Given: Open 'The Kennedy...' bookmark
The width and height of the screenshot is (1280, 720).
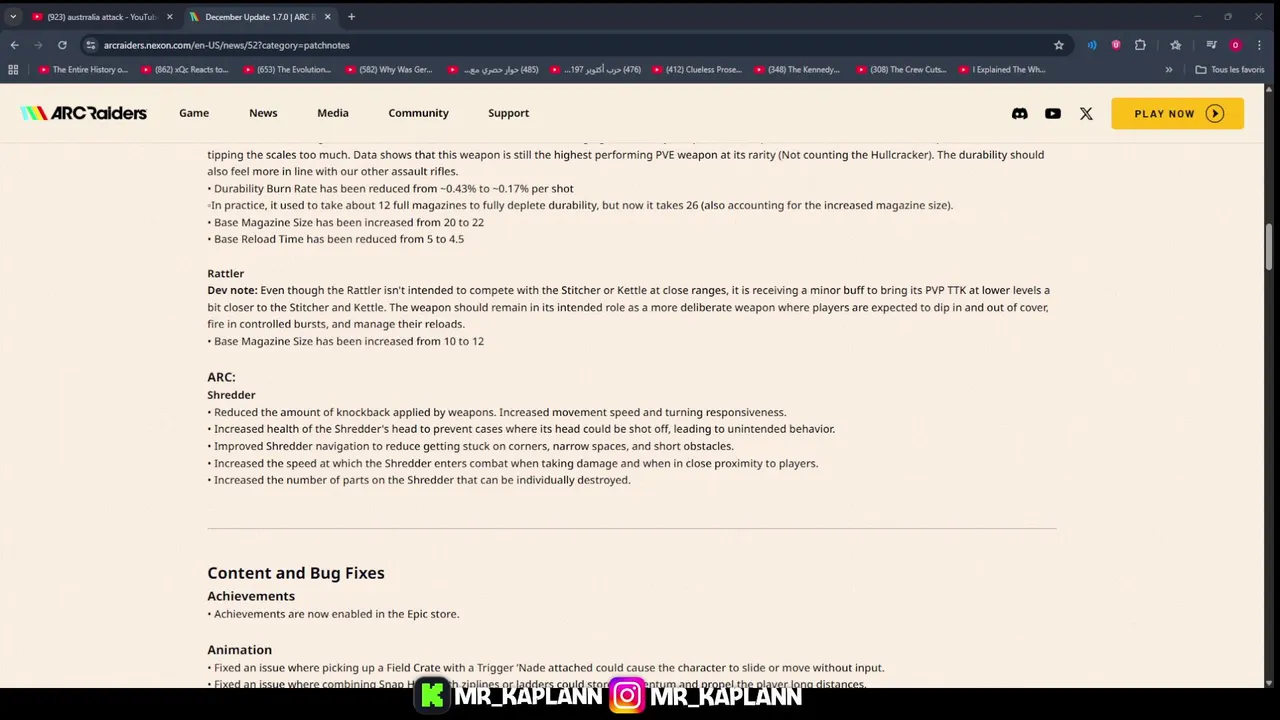Looking at the screenshot, I should point(798,70).
